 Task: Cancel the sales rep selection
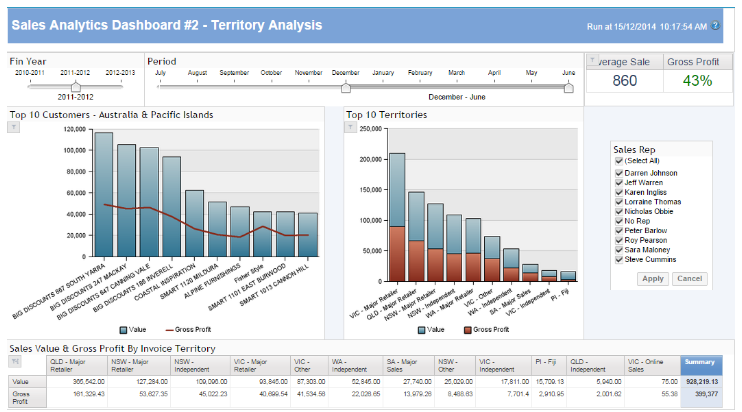click(x=689, y=279)
